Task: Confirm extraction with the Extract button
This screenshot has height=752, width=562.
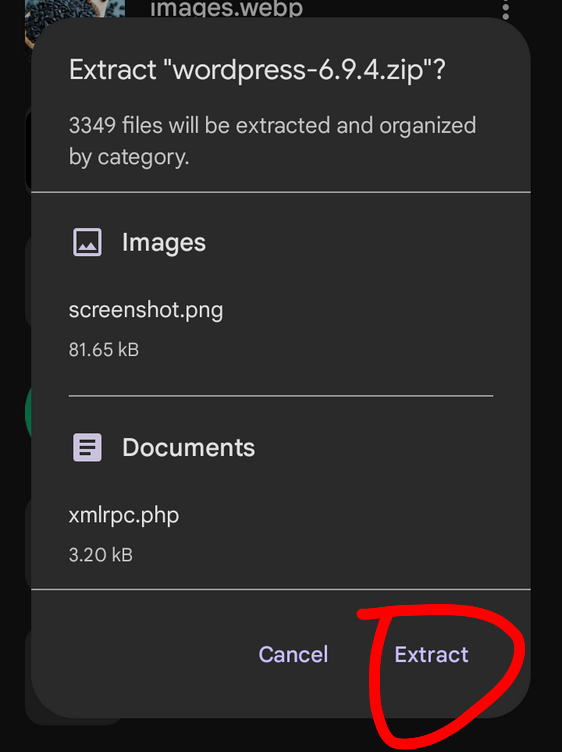Action: 431,654
